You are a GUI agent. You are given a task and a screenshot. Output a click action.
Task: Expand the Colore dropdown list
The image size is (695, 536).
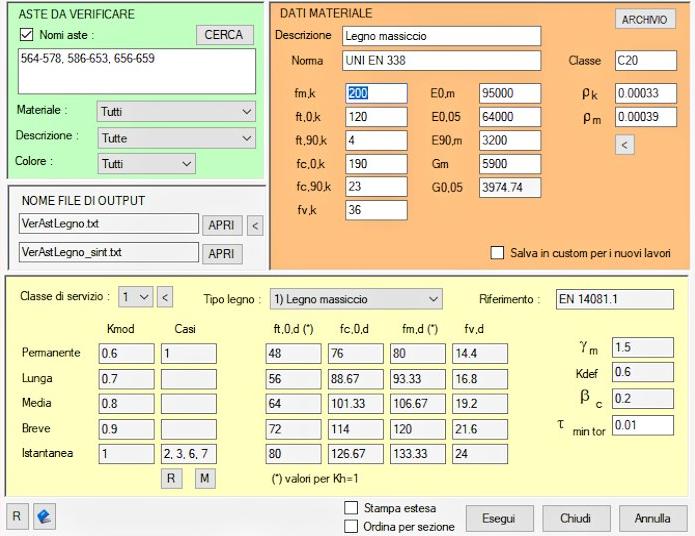[x=146, y=163]
